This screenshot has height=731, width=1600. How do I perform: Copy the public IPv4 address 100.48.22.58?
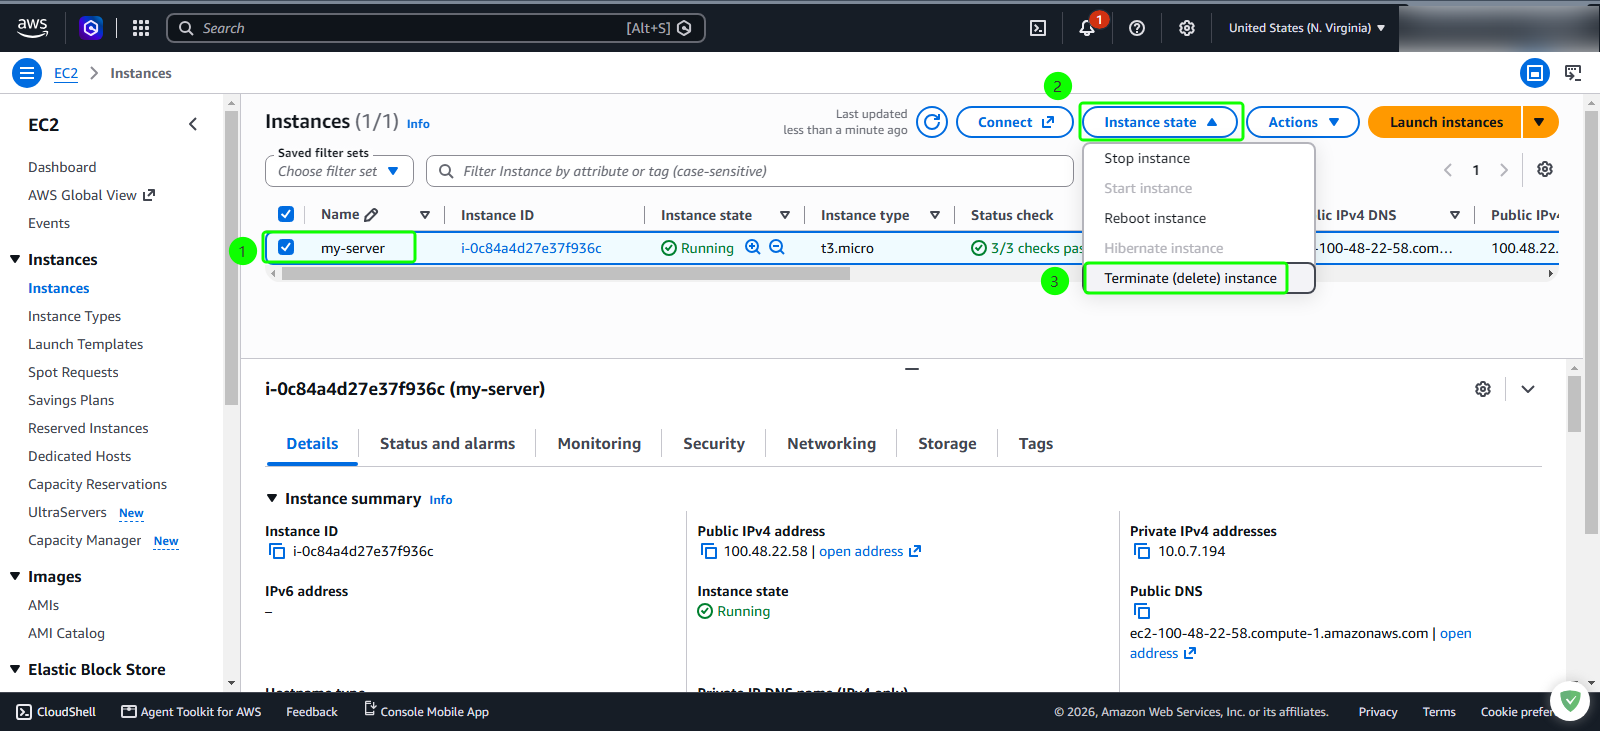pos(709,551)
